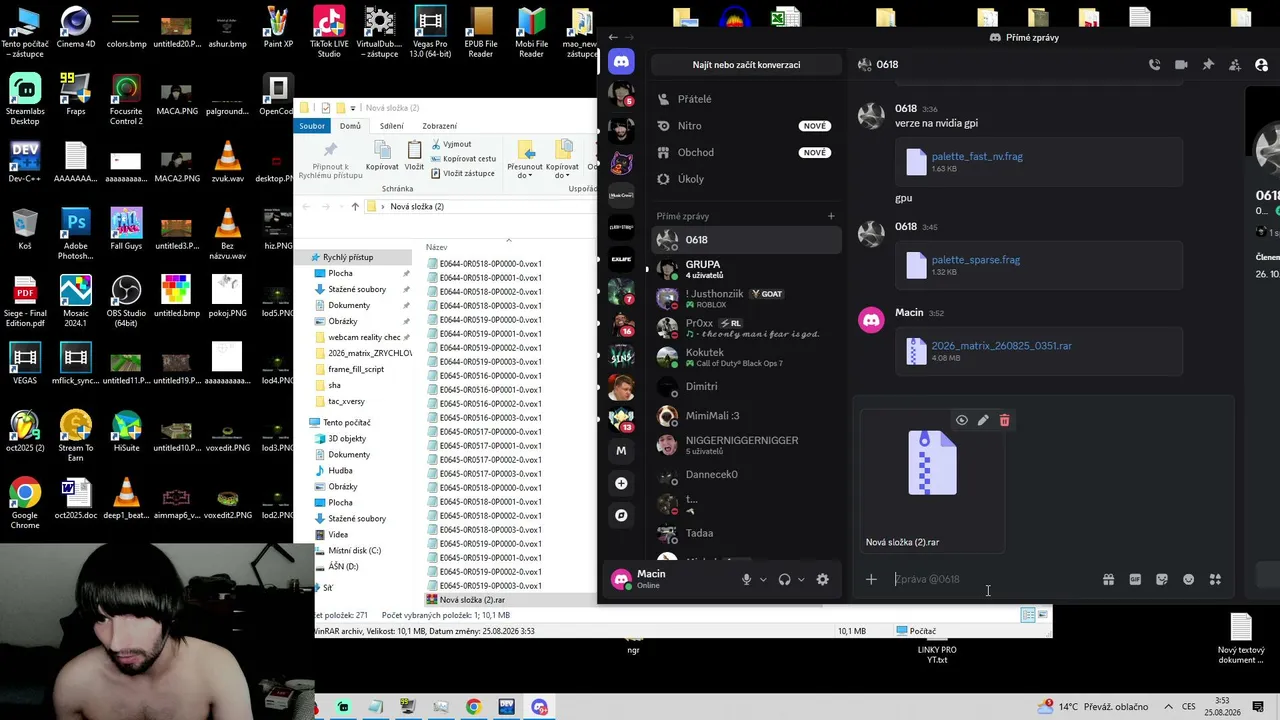Open the Kokutek direct message

(746, 357)
